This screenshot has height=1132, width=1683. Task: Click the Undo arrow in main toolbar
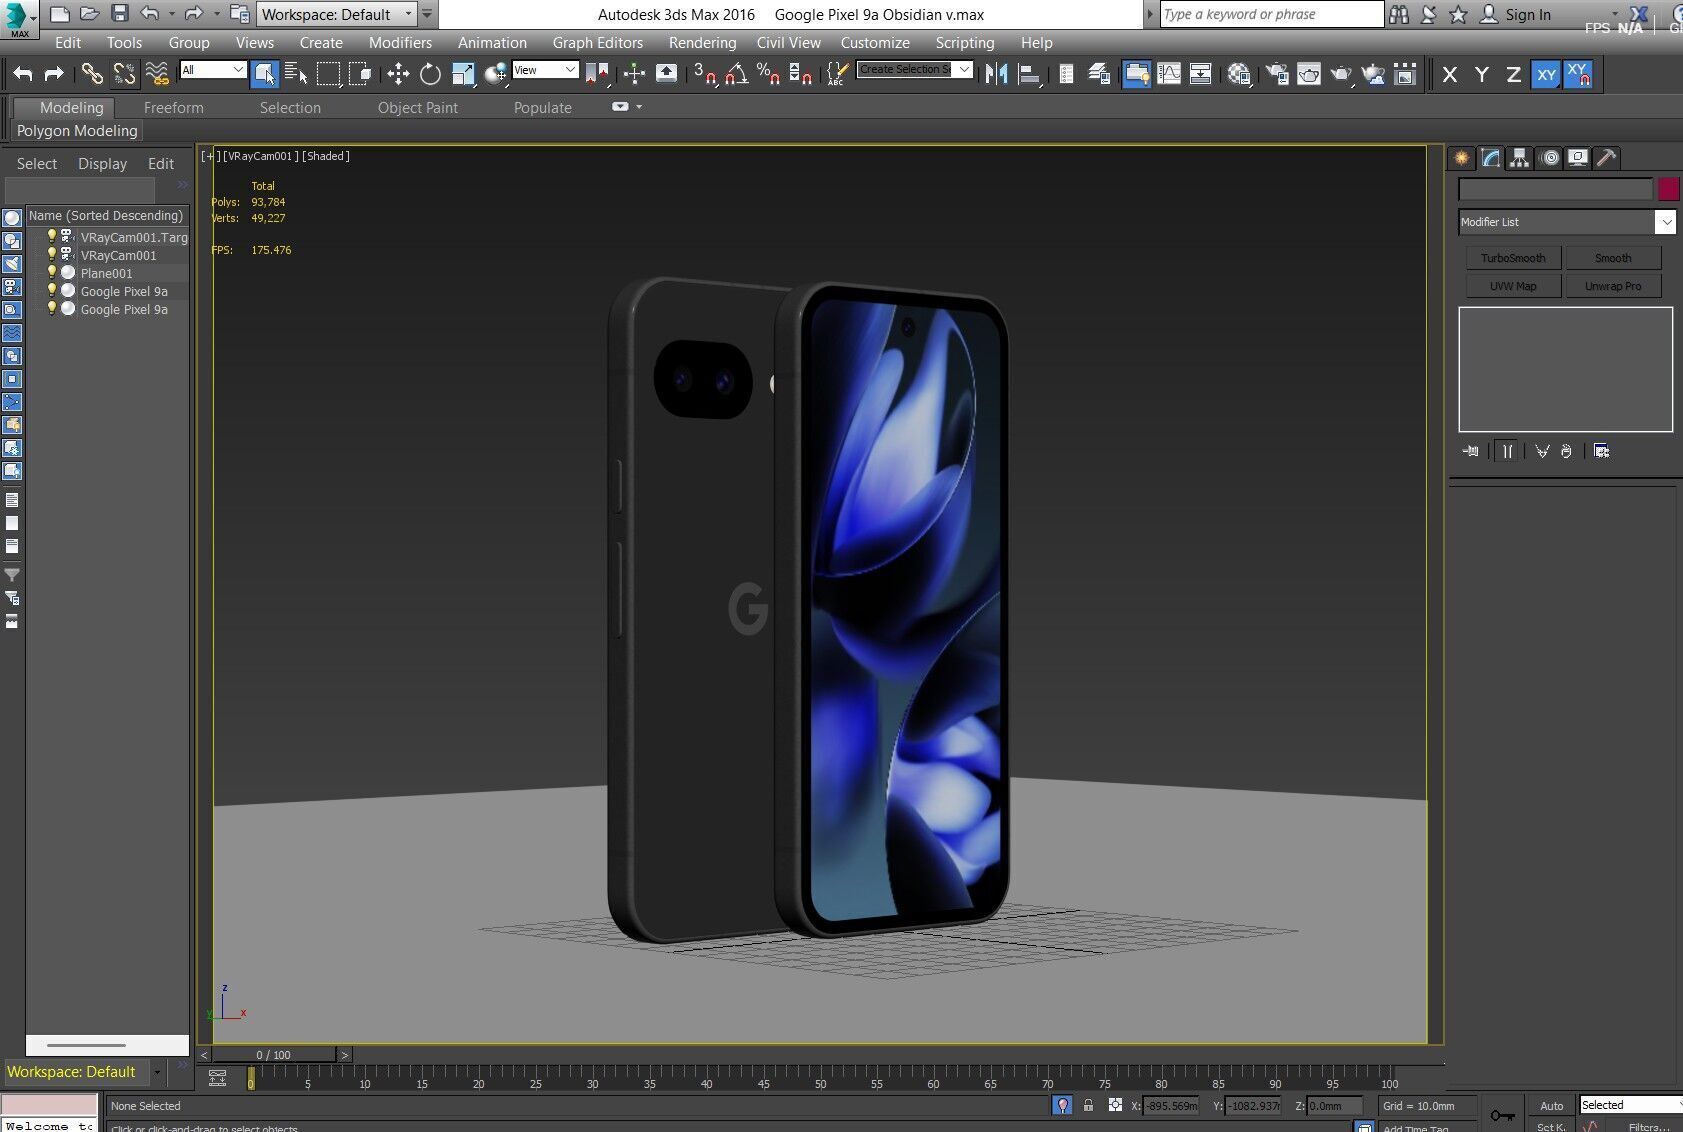coord(23,74)
